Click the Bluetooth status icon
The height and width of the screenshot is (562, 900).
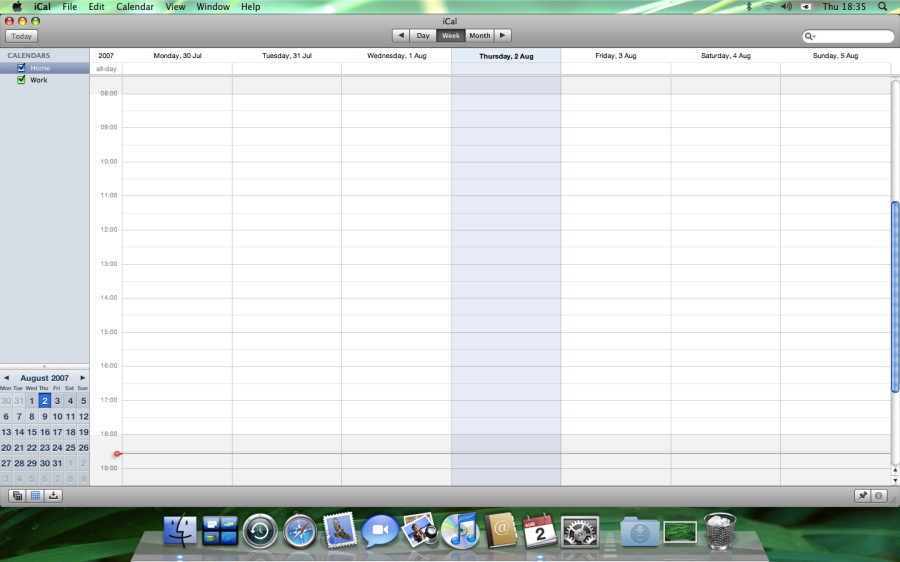748,6
